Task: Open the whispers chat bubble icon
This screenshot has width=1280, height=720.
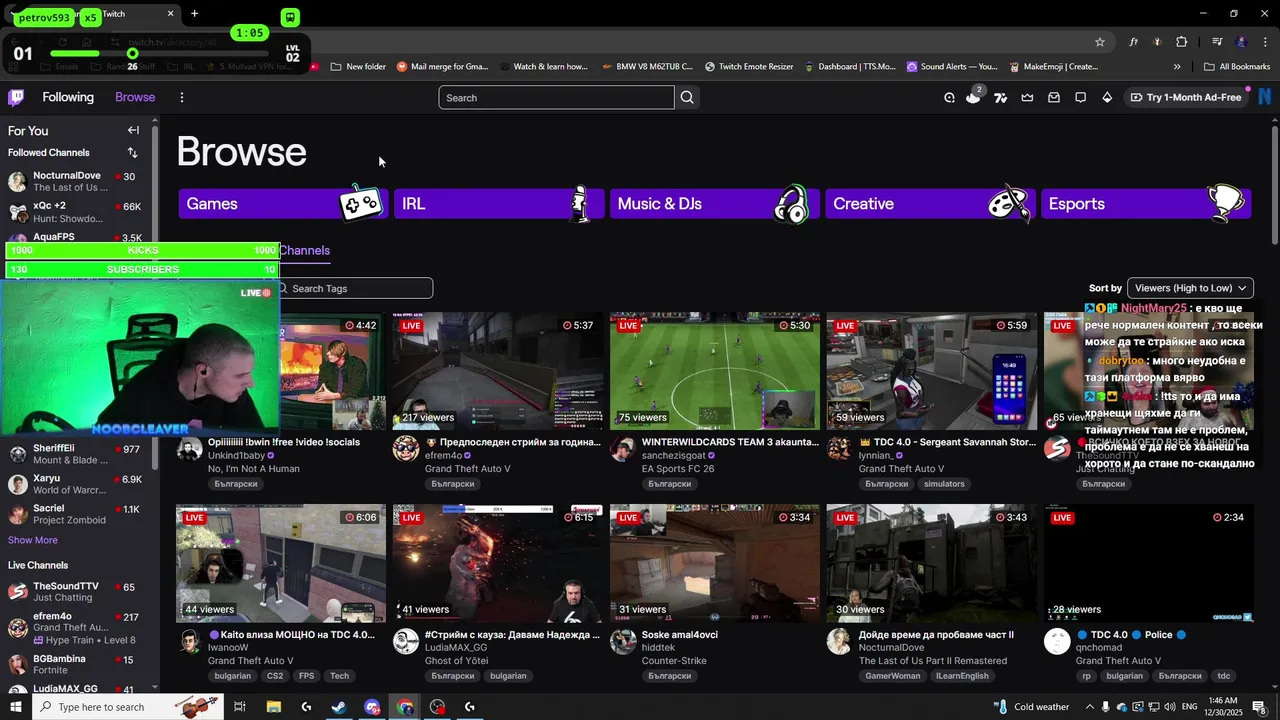Action: click(1080, 97)
